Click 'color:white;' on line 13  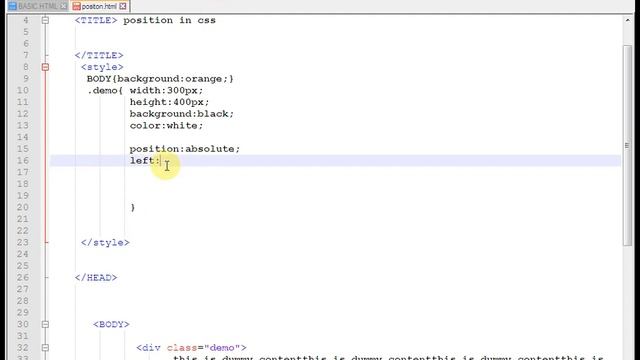pos(167,126)
